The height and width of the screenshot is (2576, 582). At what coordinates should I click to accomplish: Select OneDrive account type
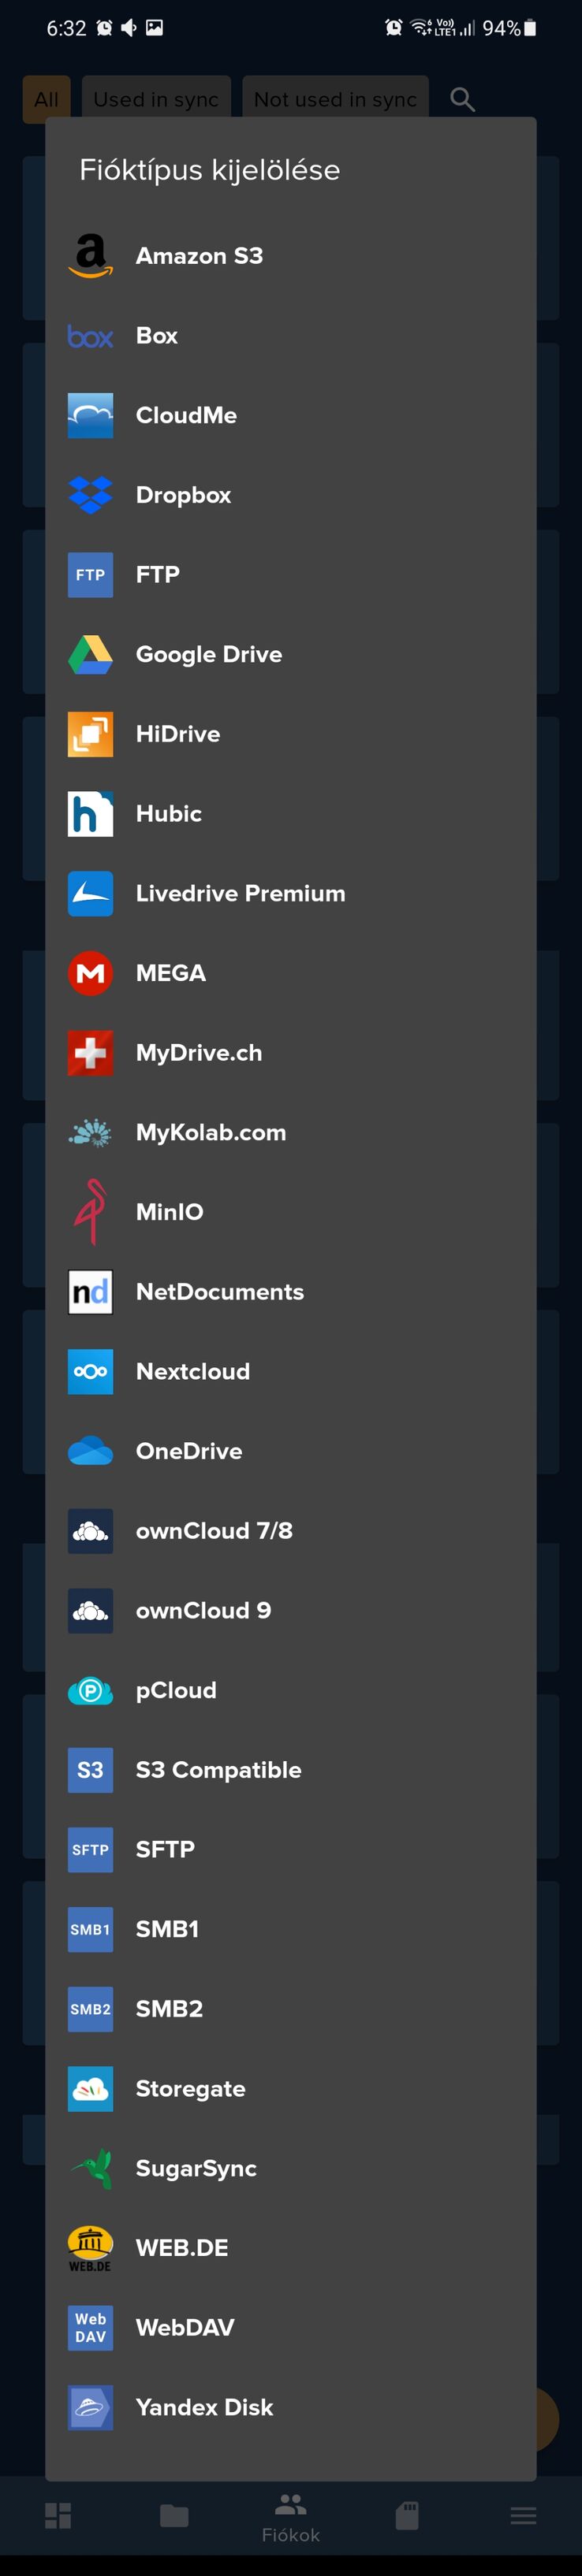[x=291, y=1451]
